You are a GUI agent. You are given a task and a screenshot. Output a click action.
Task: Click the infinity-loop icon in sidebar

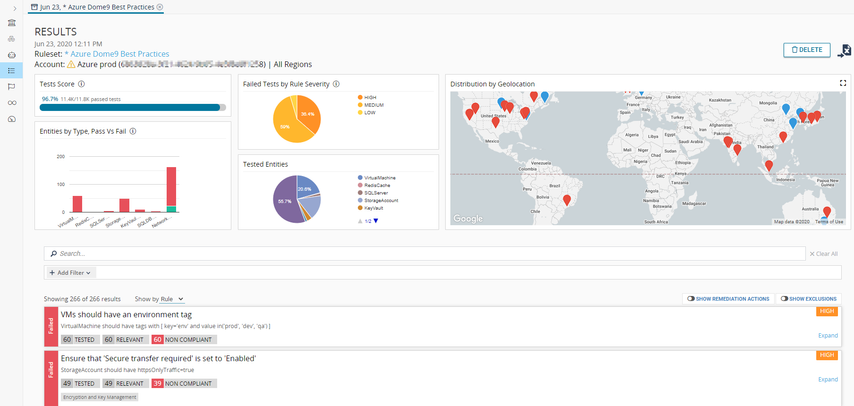11,103
